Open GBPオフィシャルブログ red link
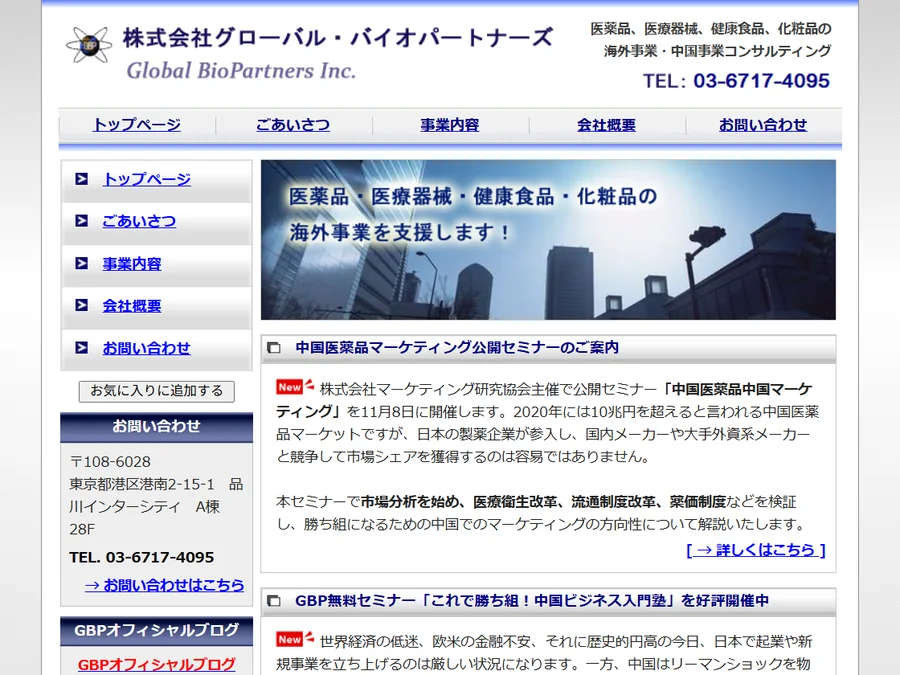The height and width of the screenshot is (675, 900). [x=157, y=664]
